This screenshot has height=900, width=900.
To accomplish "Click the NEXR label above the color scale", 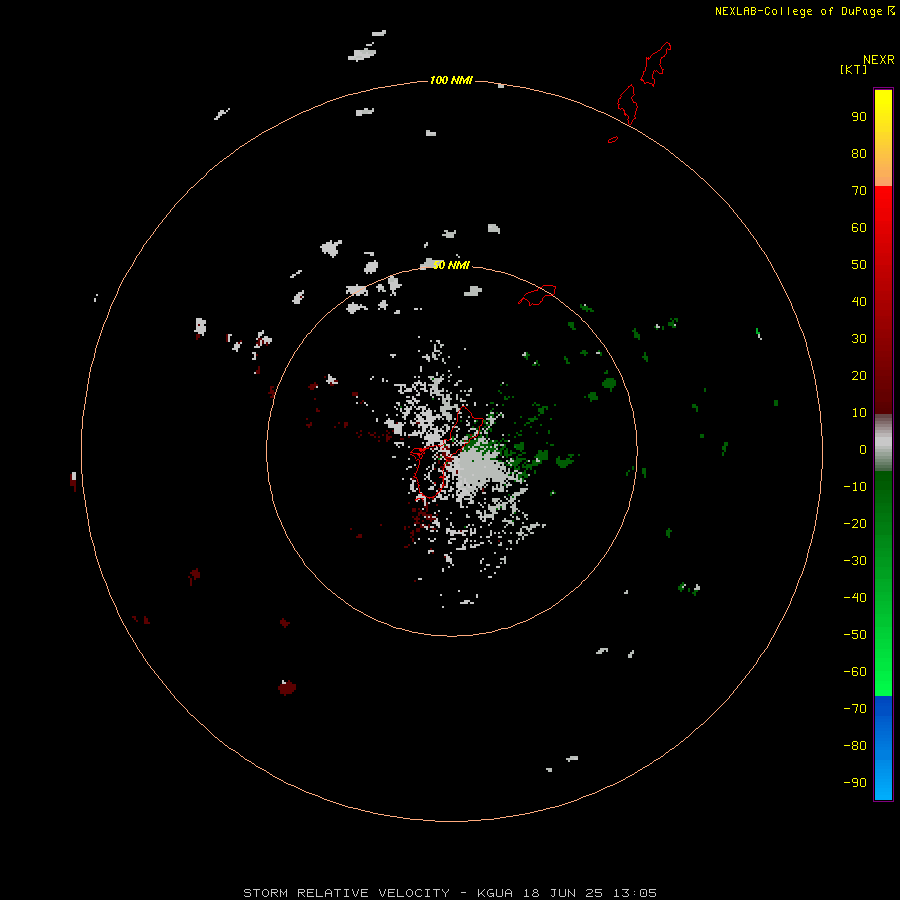I will pos(878,60).
